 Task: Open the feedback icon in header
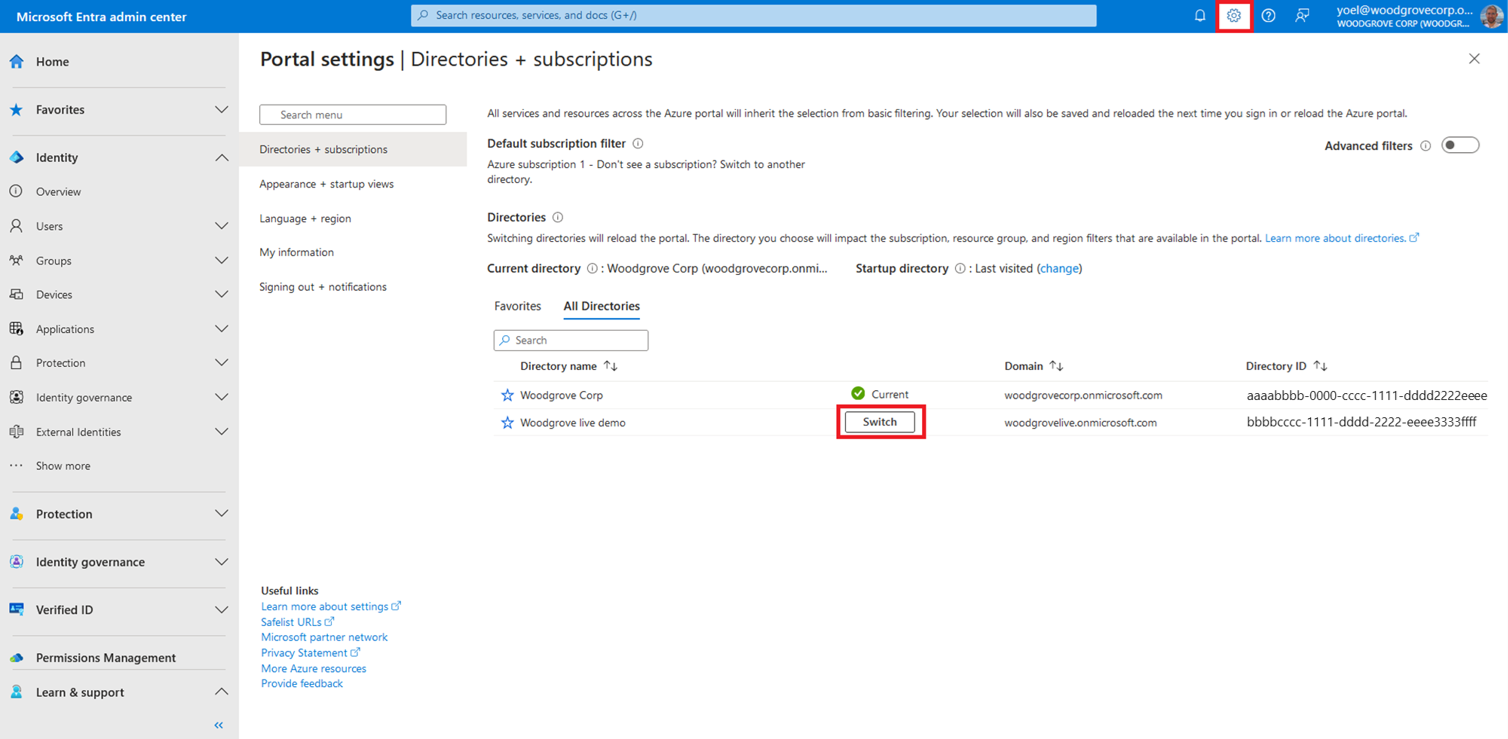[1302, 16]
